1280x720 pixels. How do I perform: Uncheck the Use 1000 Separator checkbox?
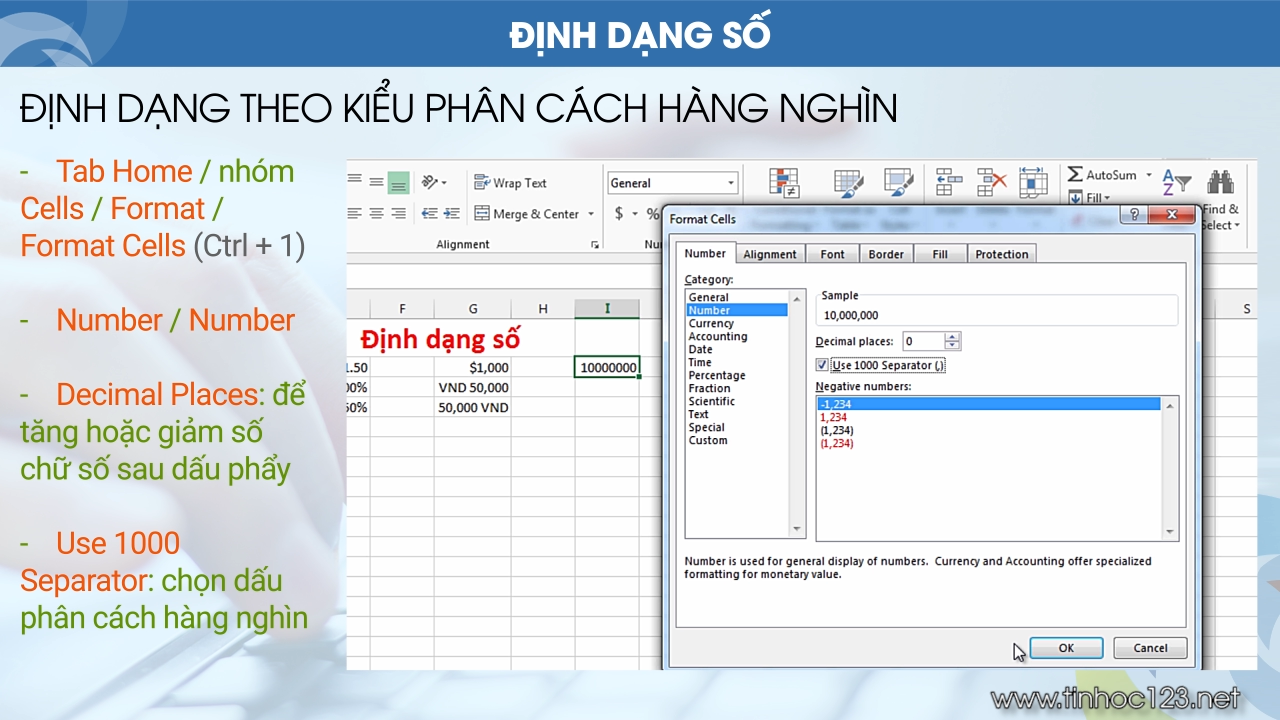pos(822,366)
